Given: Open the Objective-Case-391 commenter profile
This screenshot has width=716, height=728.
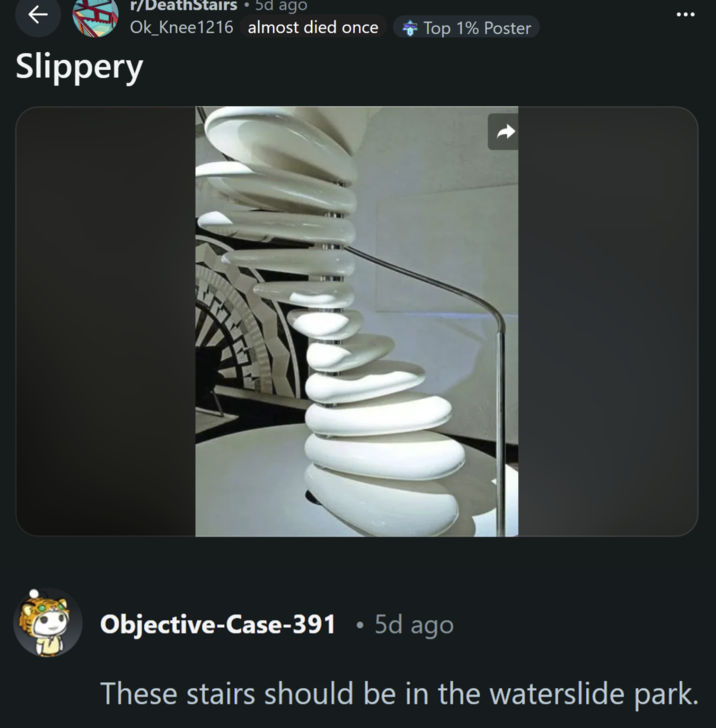Looking at the screenshot, I should tap(218, 624).
